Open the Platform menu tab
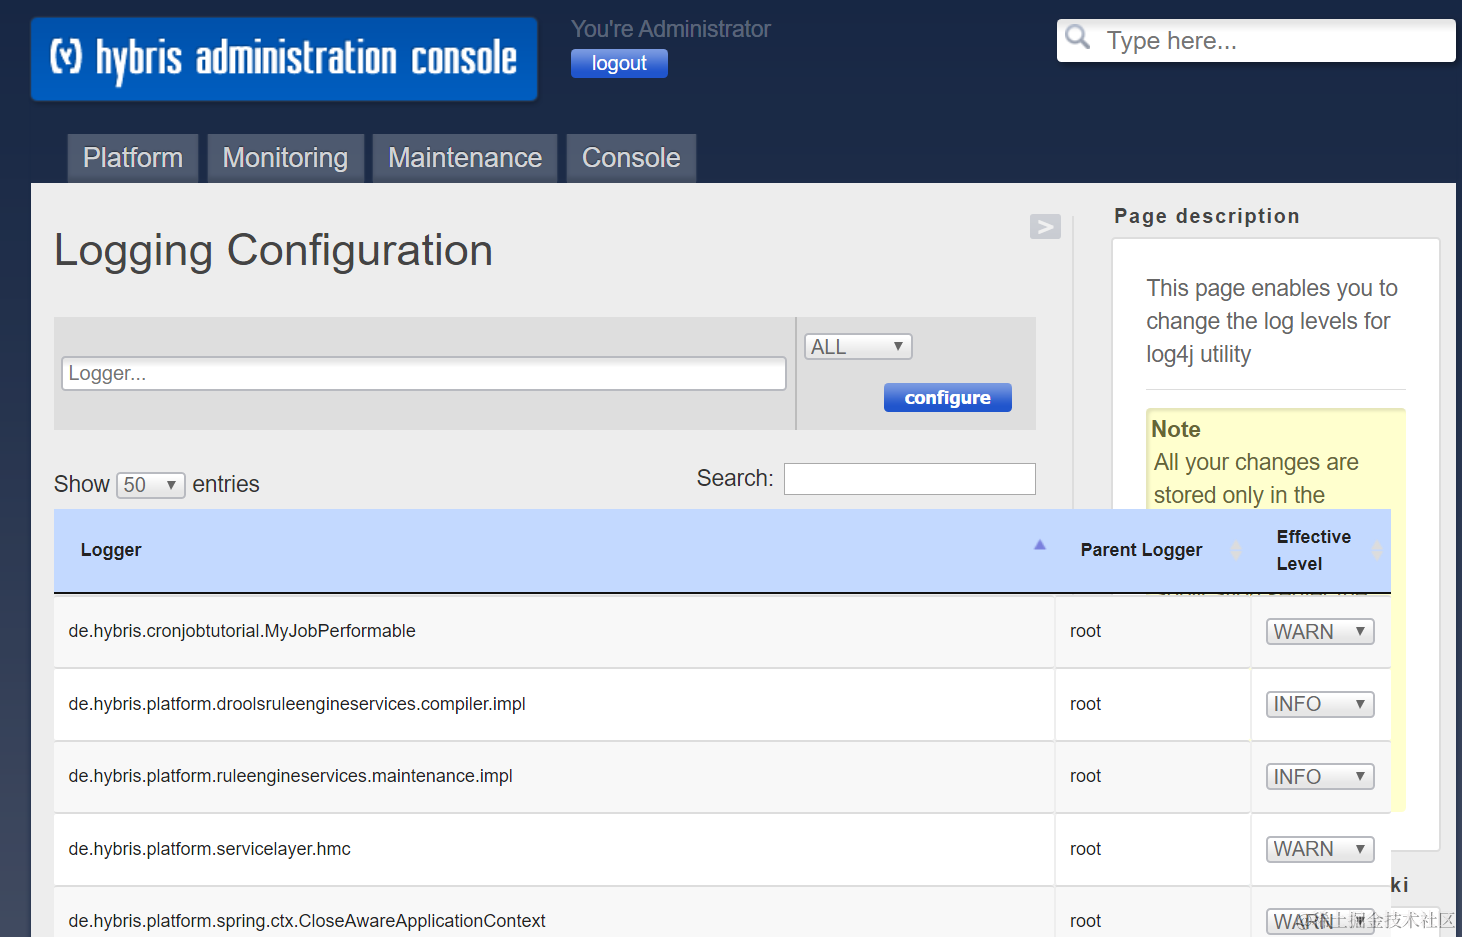Viewport: 1462px width, 937px height. pyautogui.click(x=133, y=158)
